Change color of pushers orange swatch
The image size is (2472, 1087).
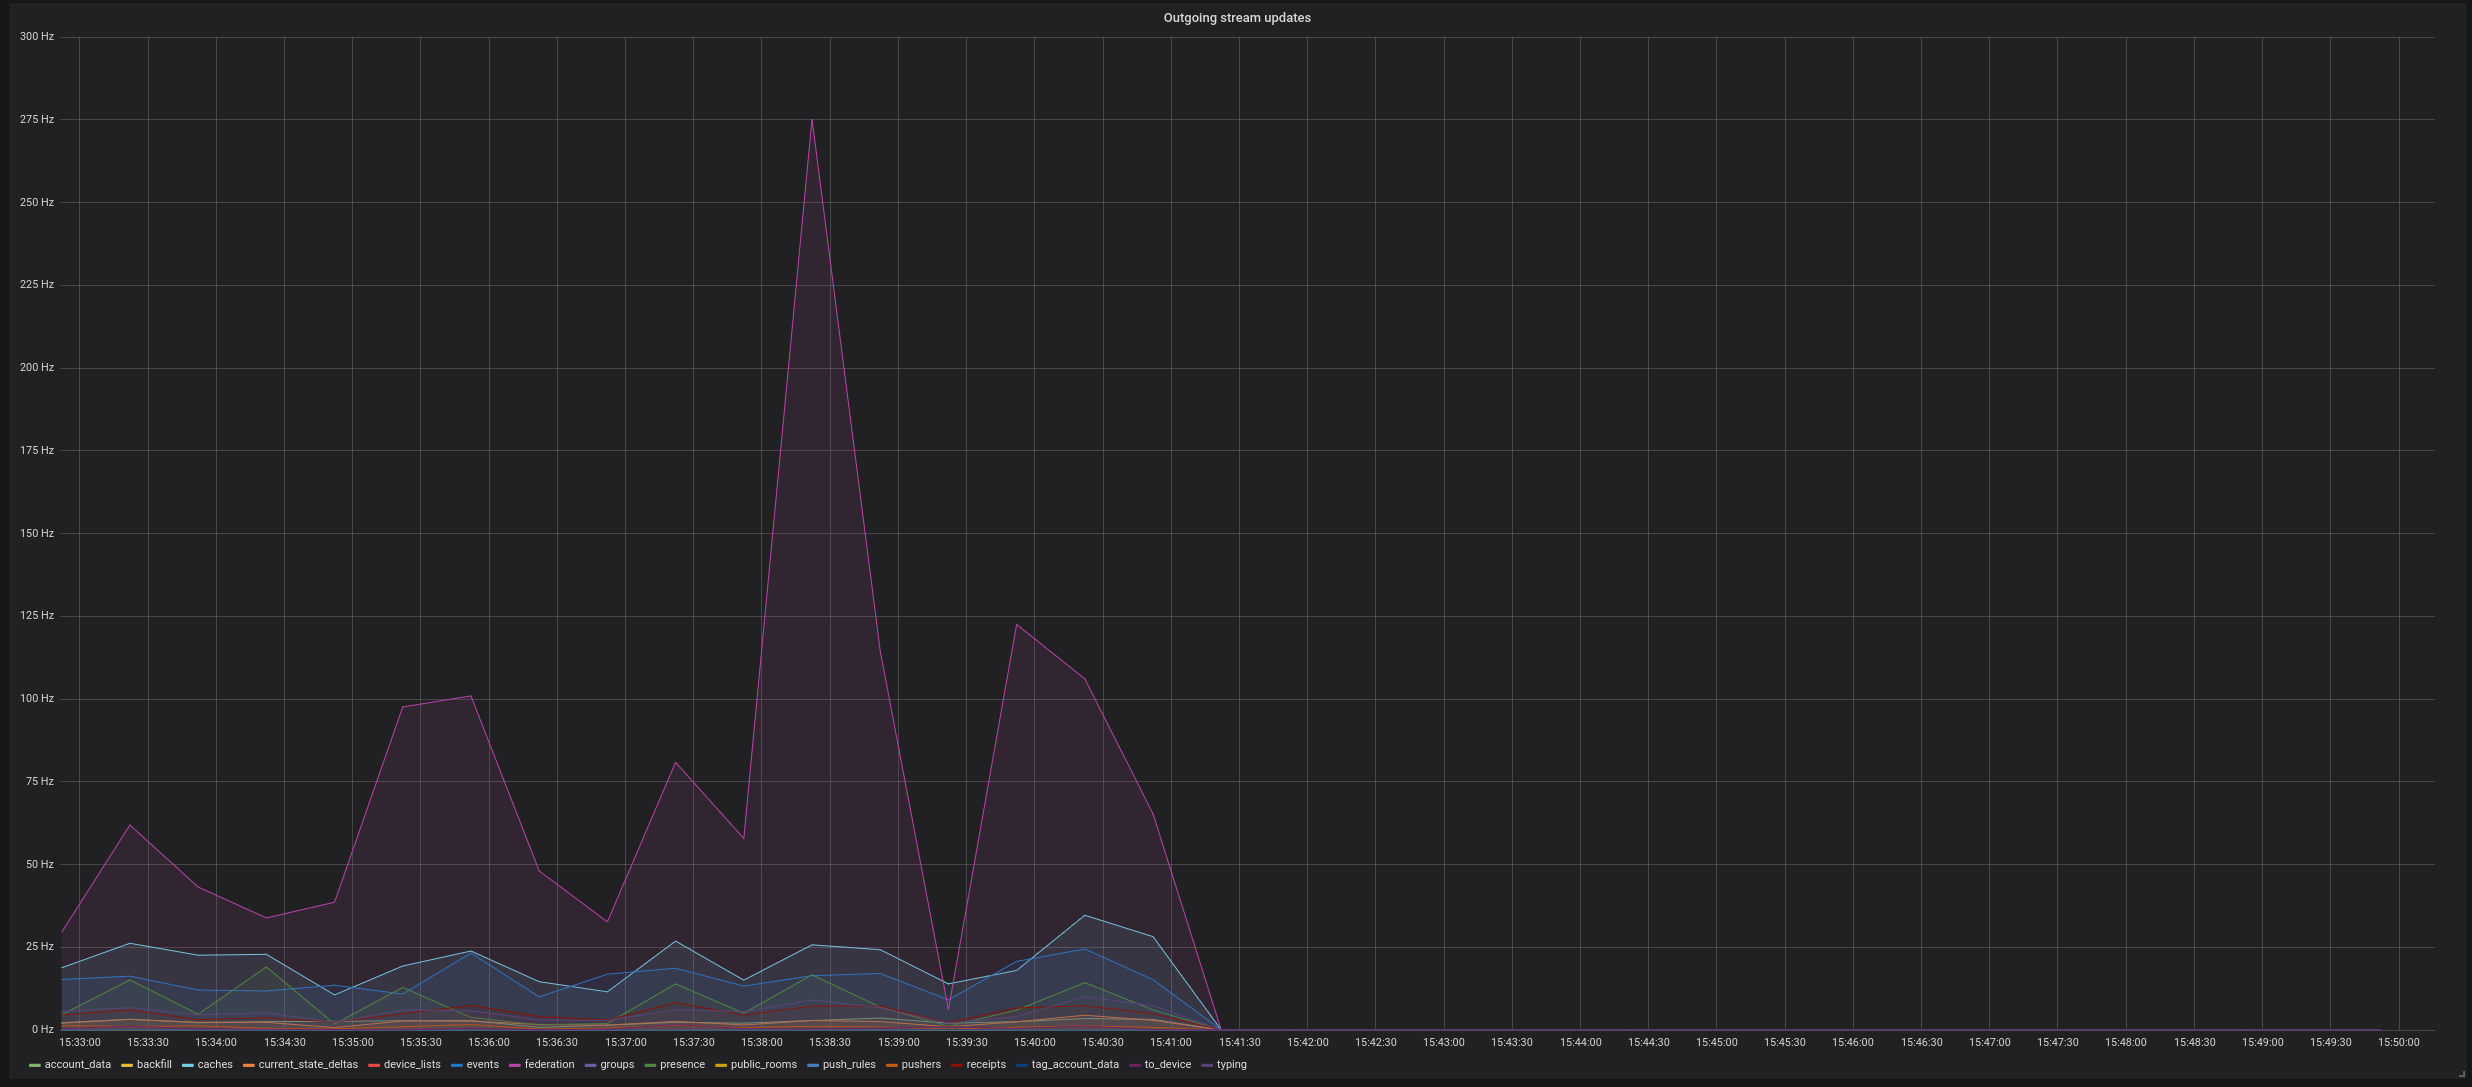(891, 1065)
